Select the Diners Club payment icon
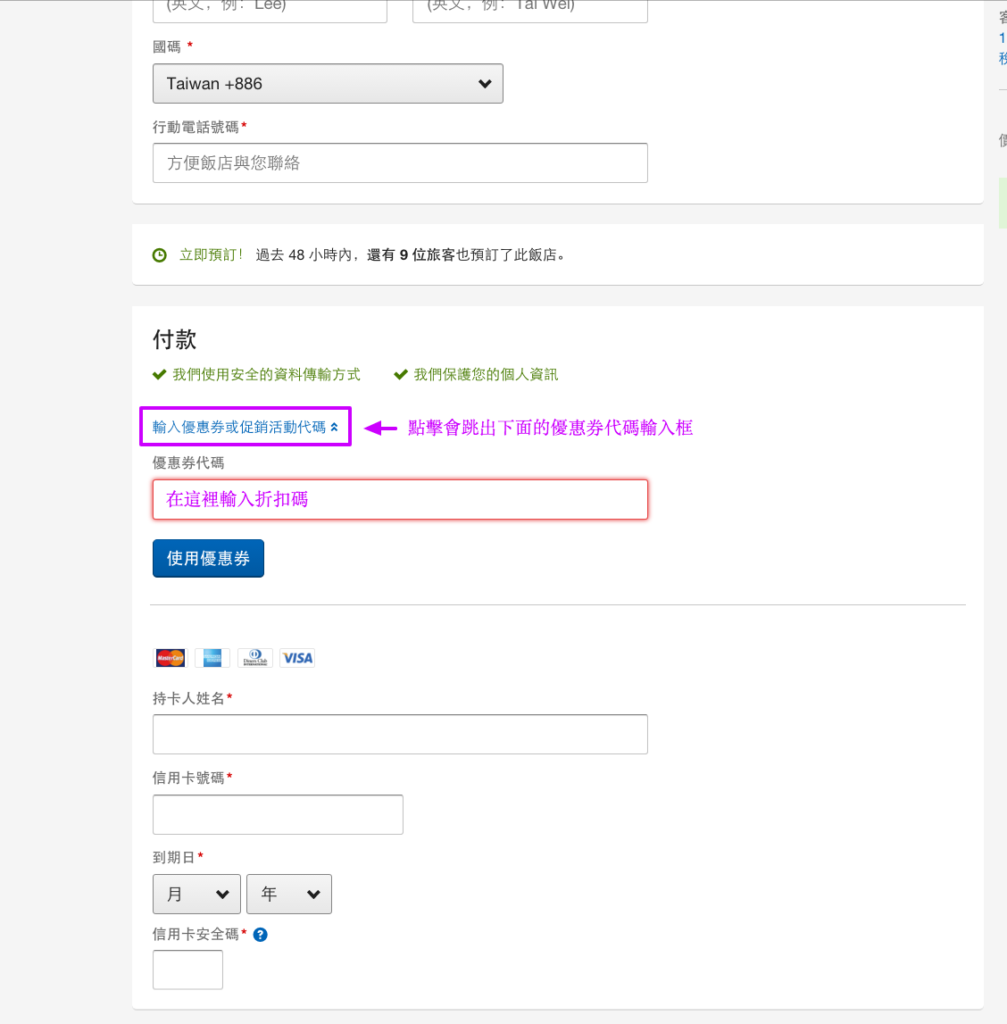1007x1024 pixels. pos(255,657)
